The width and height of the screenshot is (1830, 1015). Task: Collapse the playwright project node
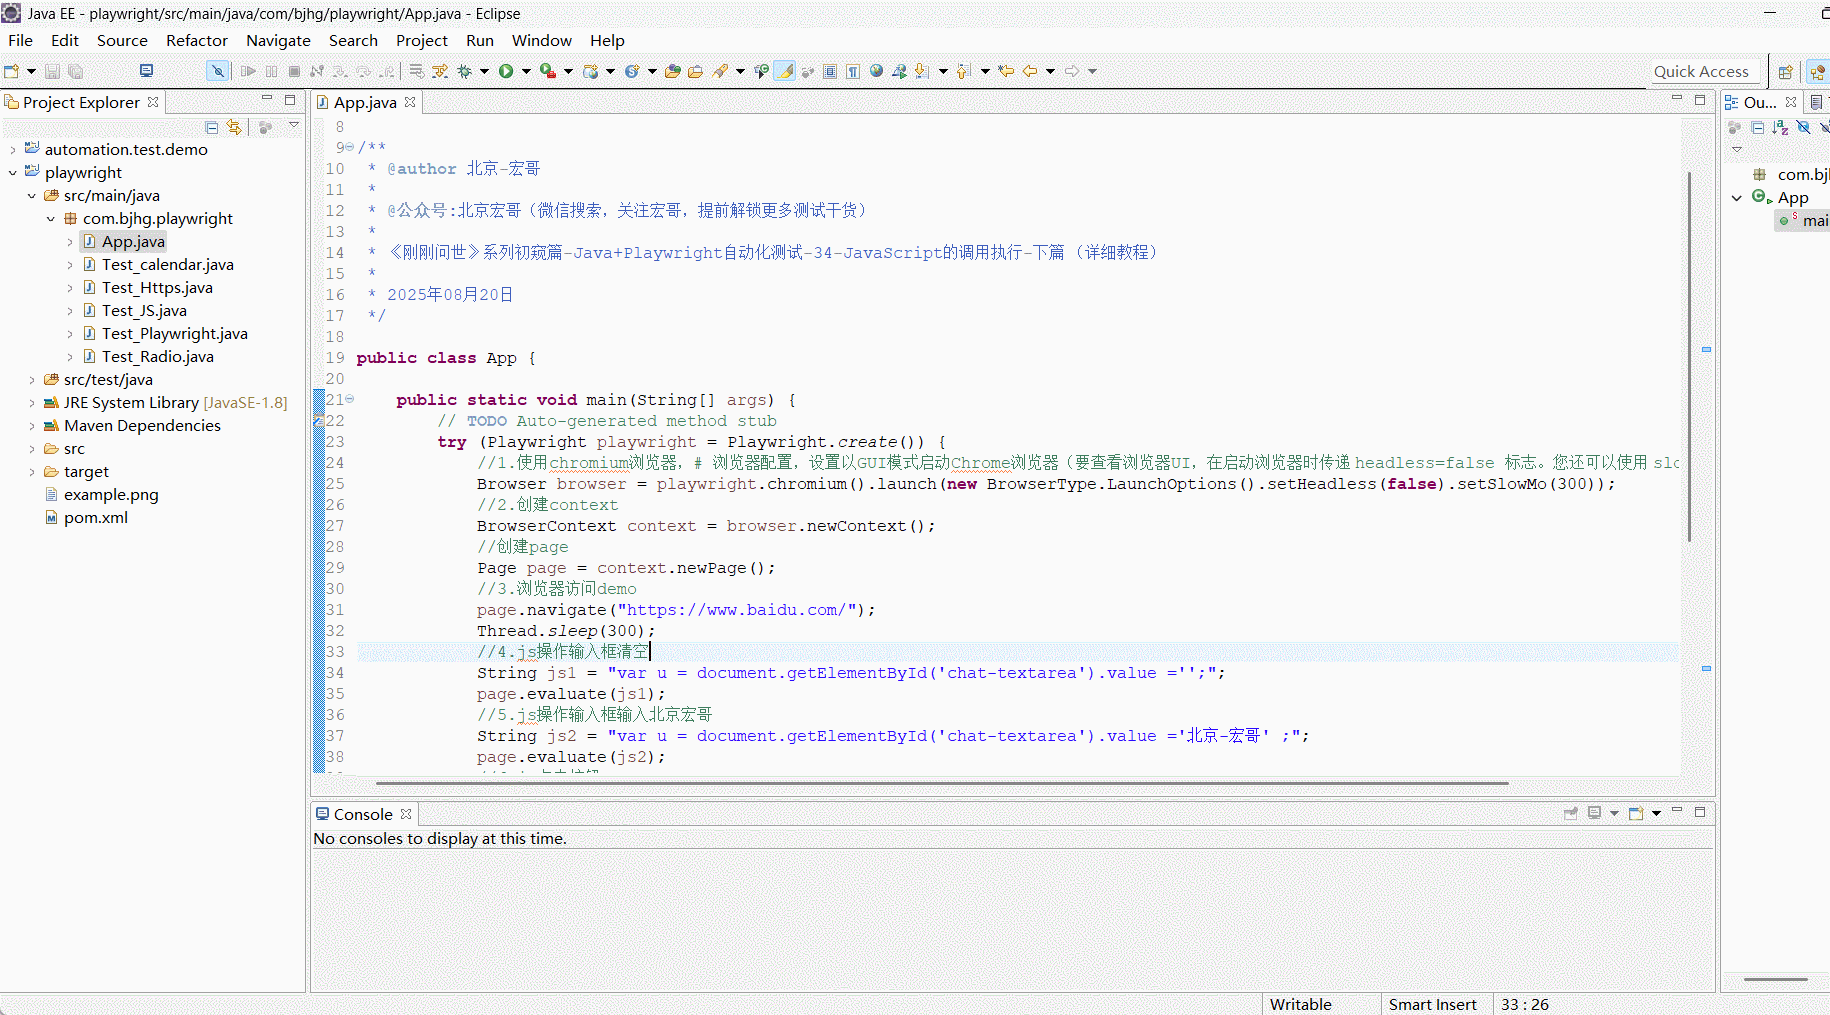pyautogui.click(x=13, y=173)
